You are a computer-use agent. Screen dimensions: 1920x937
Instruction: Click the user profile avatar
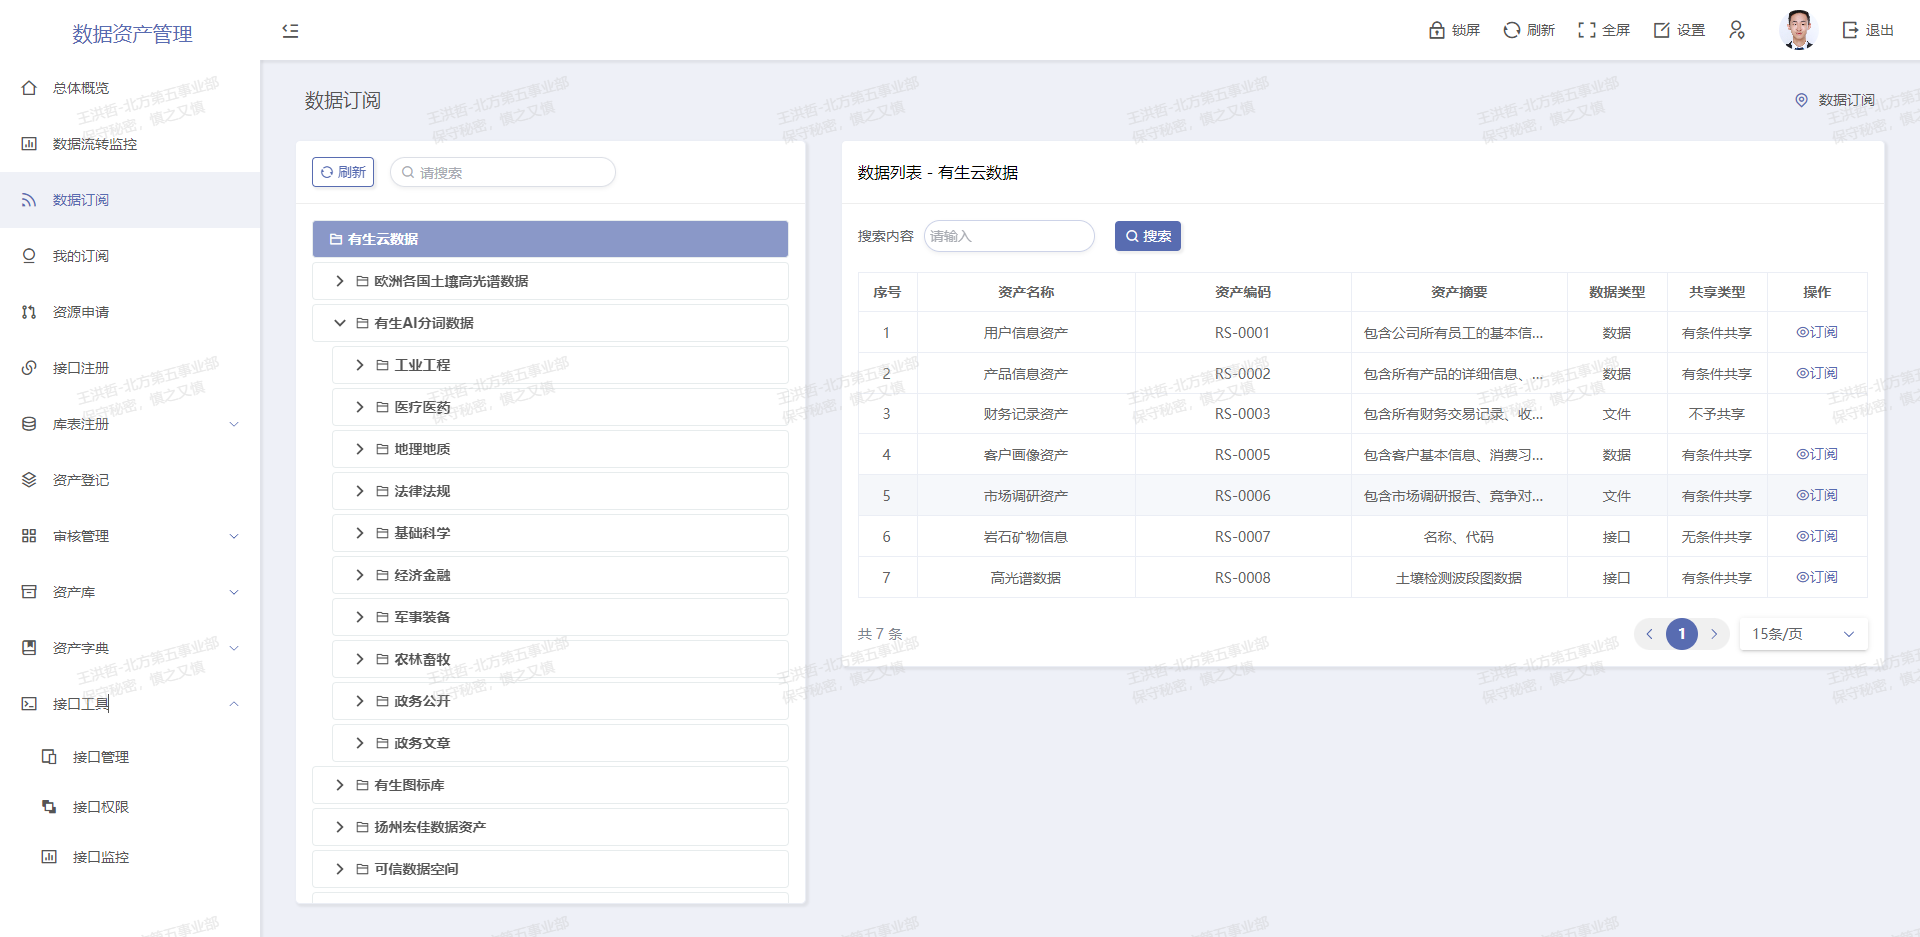[x=1798, y=30]
